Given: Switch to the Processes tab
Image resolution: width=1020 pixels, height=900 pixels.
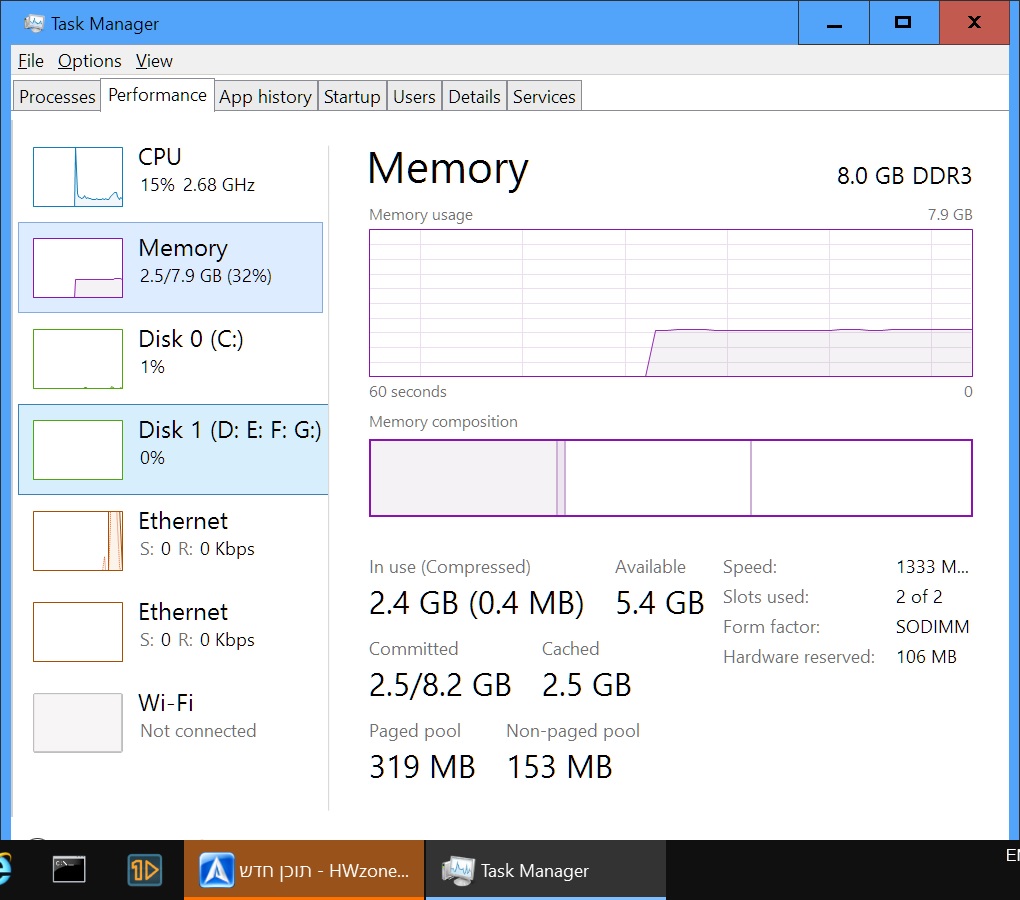Looking at the screenshot, I should pos(57,96).
